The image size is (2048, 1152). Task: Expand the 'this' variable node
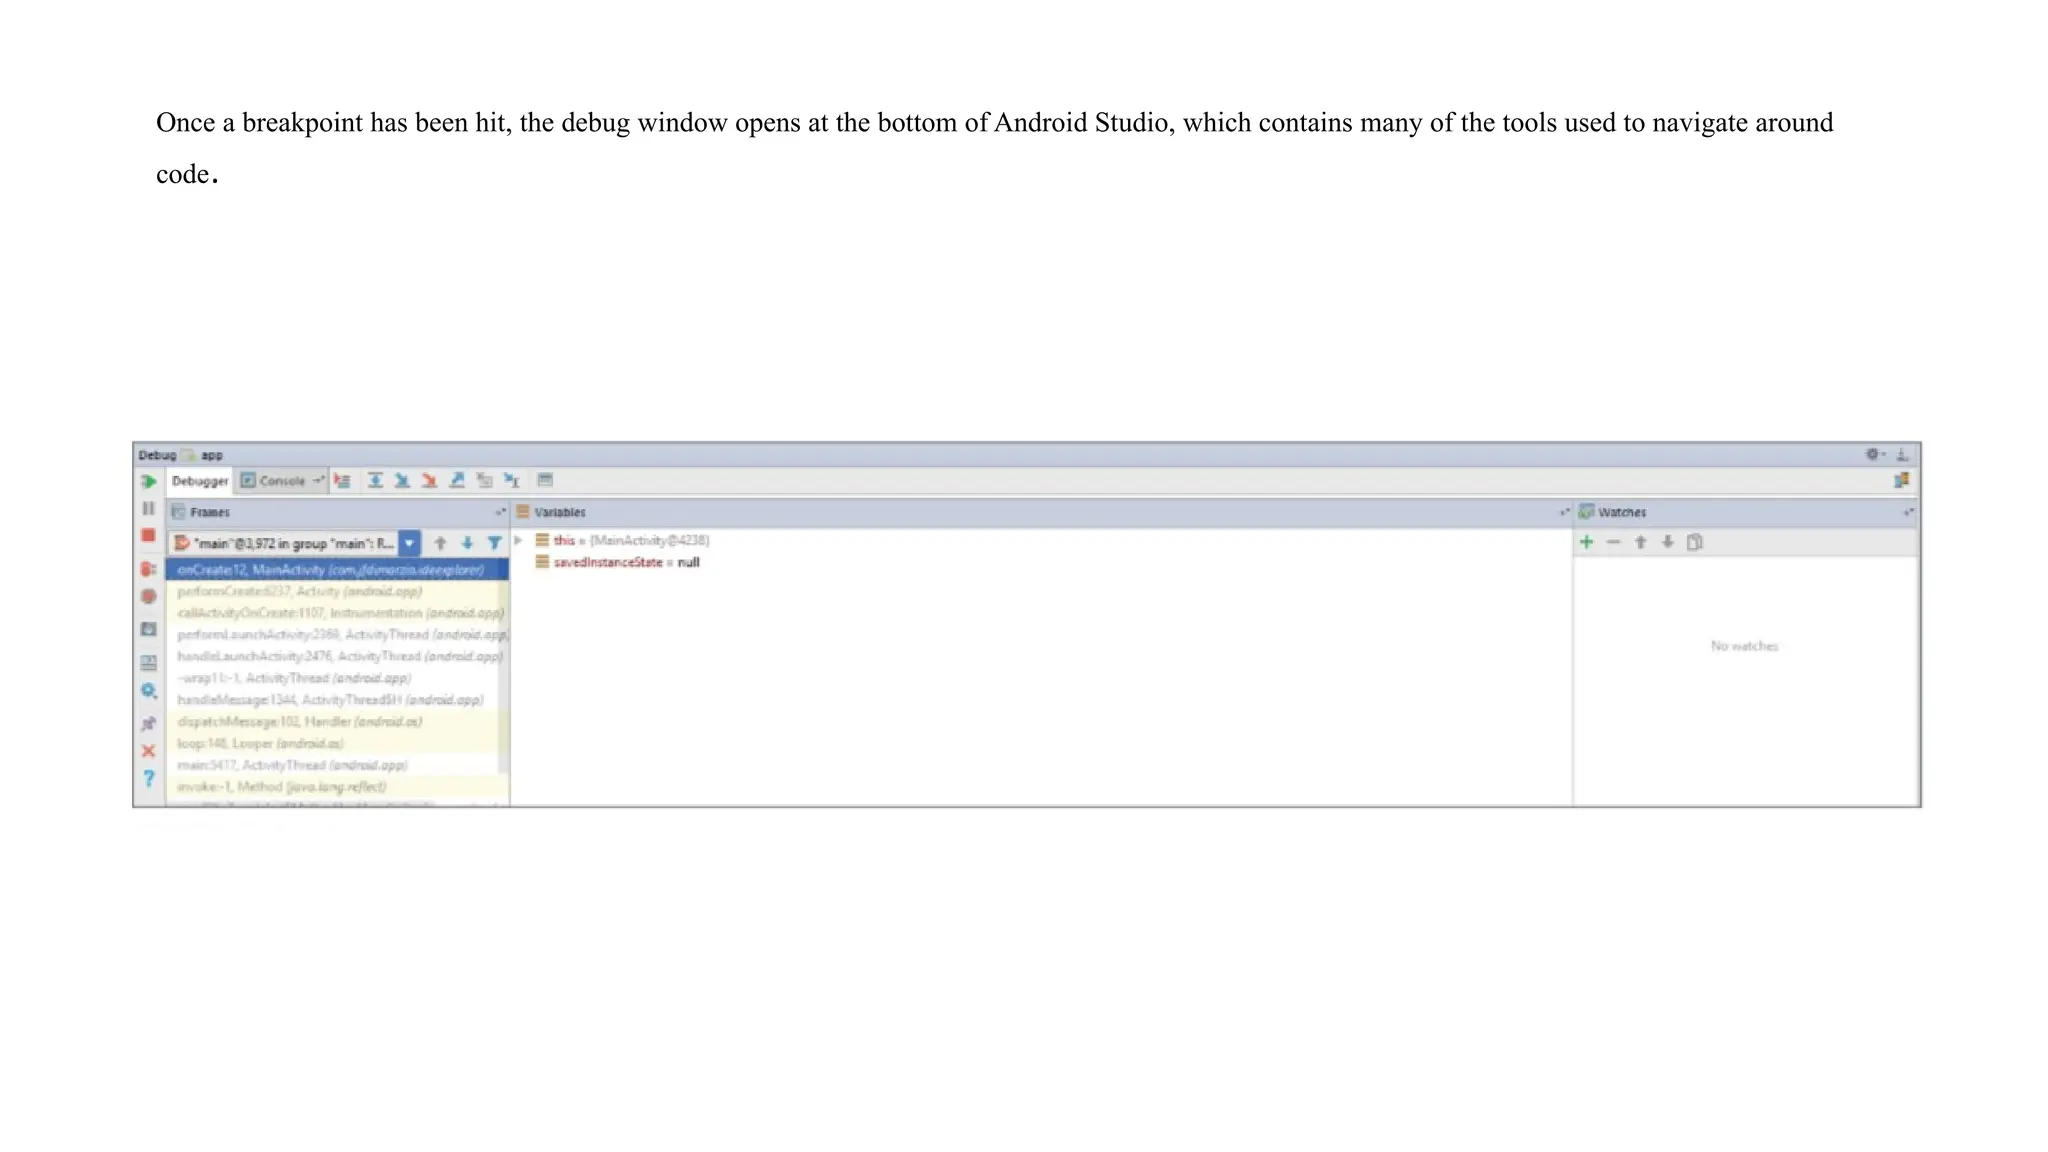(519, 540)
